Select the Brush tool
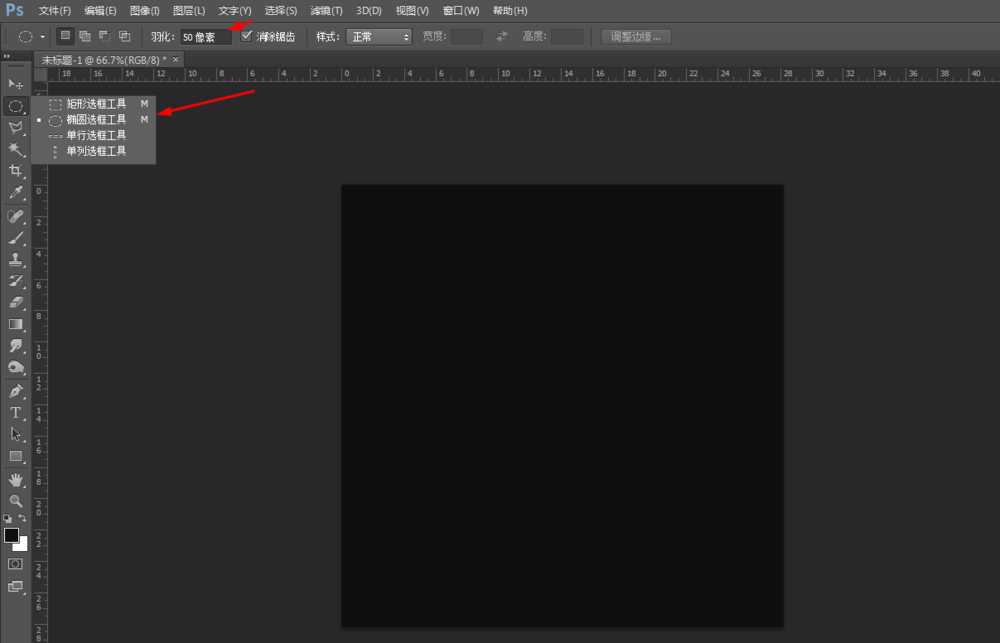Image resolution: width=1000 pixels, height=643 pixels. [16, 238]
